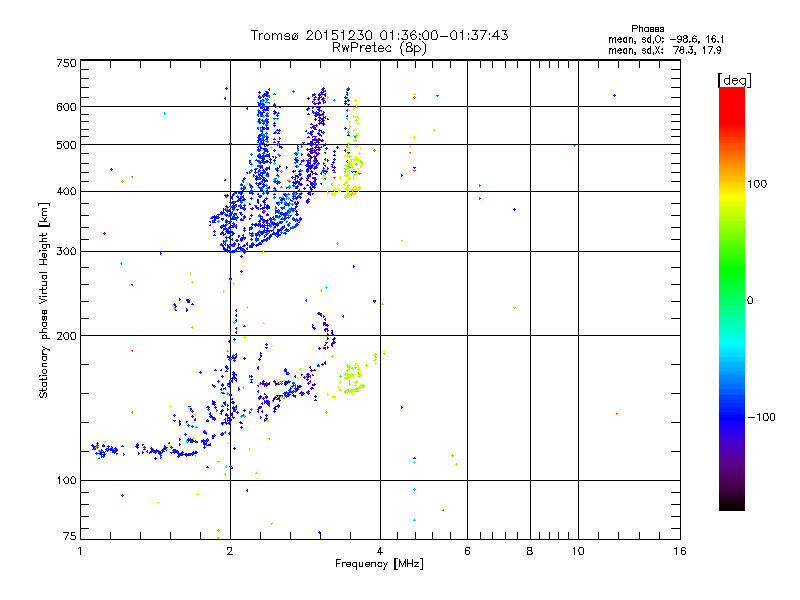This screenshot has height=600, width=800.
Task: Click the phase color bar
Action: coord(732,299)
